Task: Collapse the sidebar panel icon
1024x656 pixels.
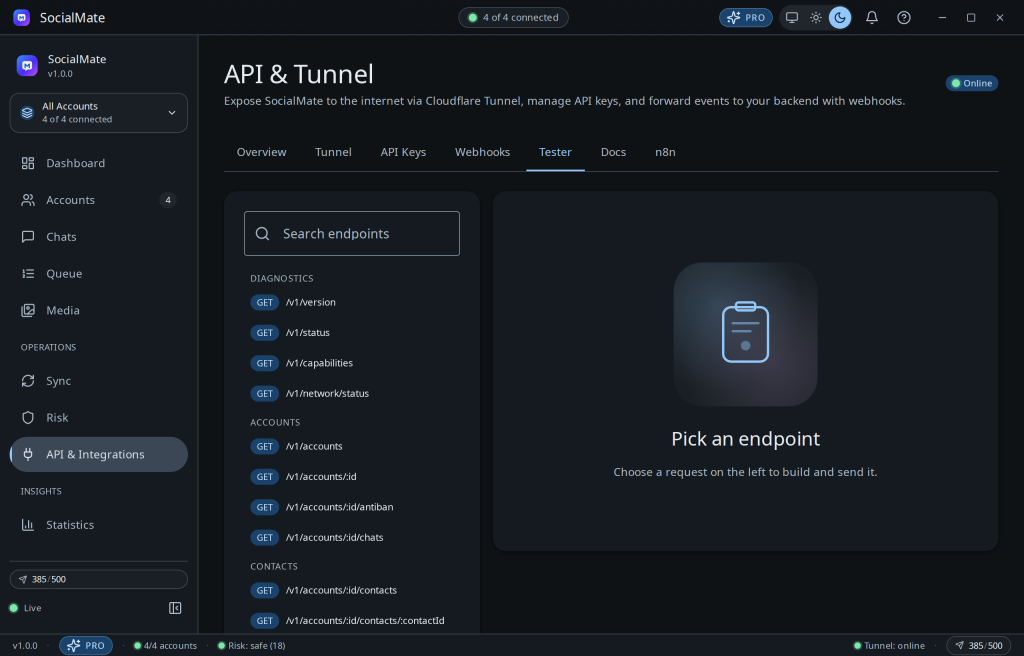Action: 175,608
